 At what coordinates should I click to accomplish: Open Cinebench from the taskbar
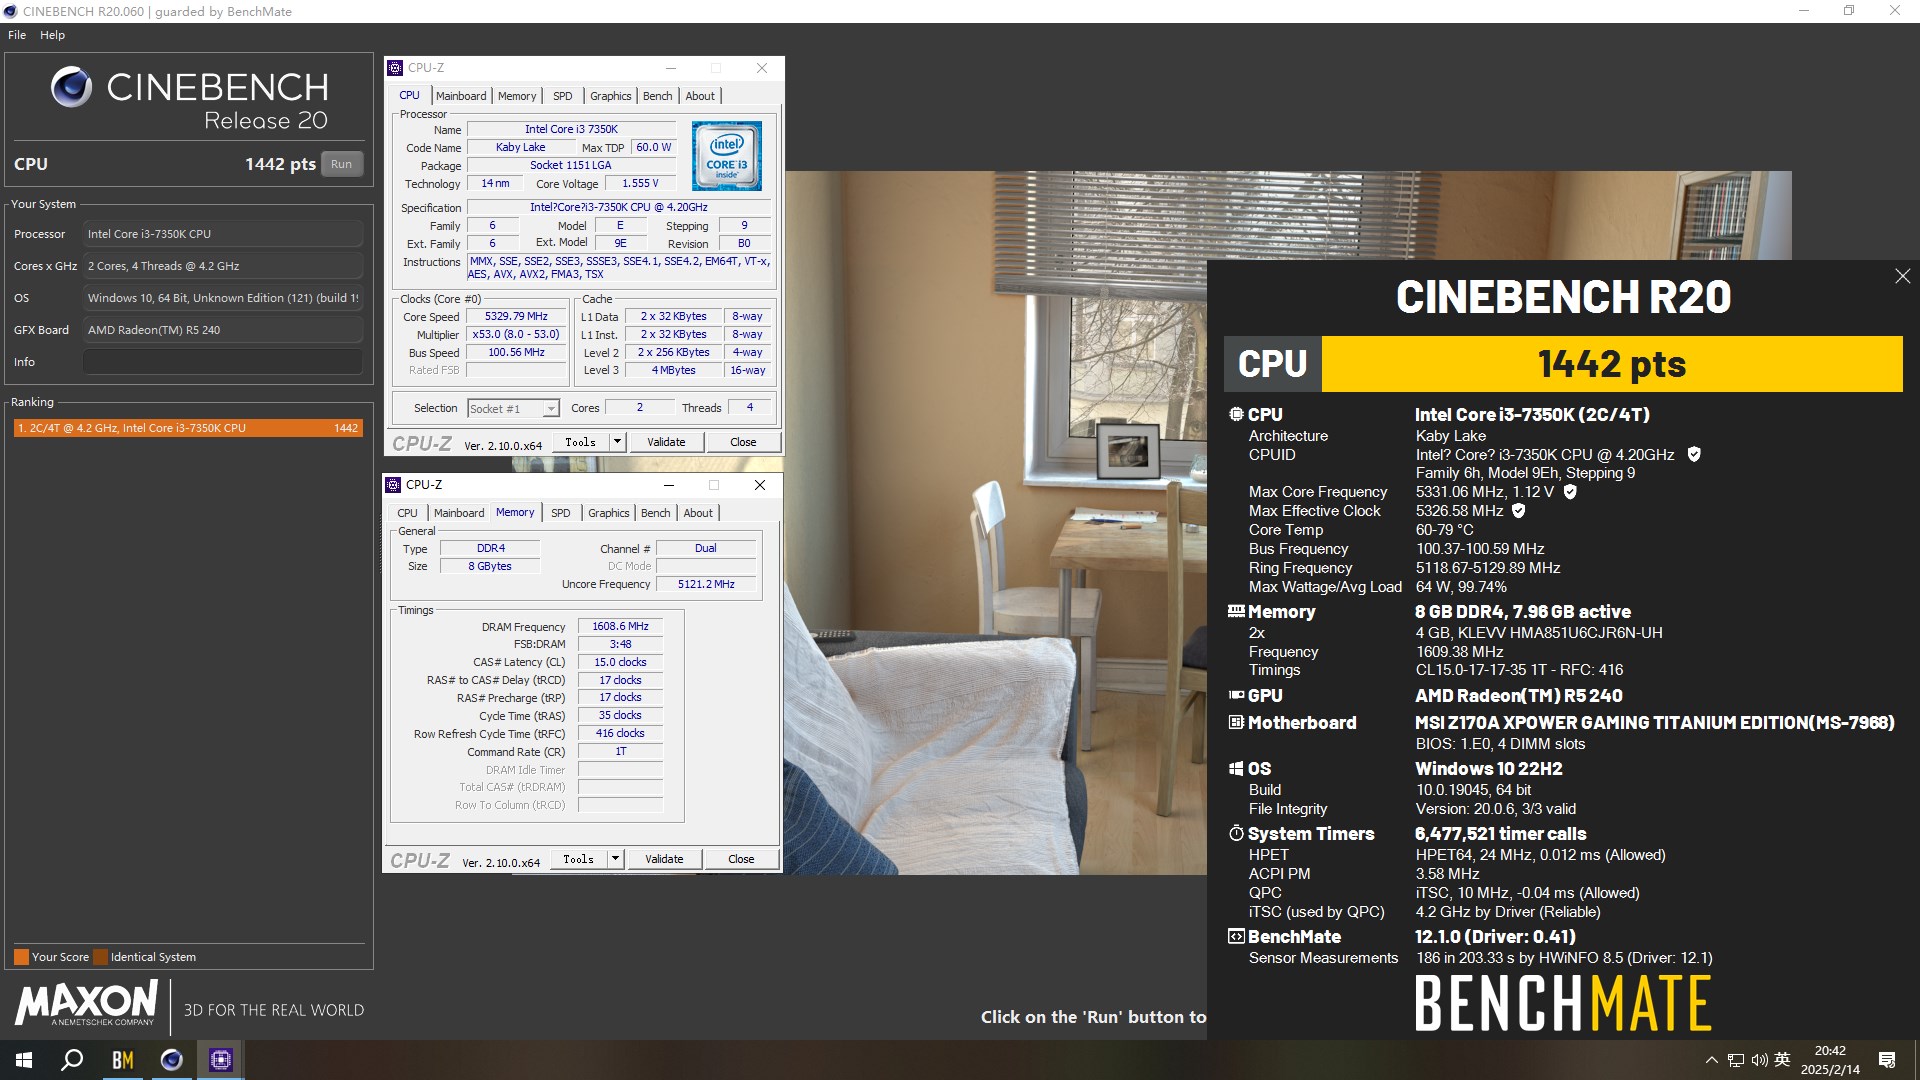(x=171, y=1060)
